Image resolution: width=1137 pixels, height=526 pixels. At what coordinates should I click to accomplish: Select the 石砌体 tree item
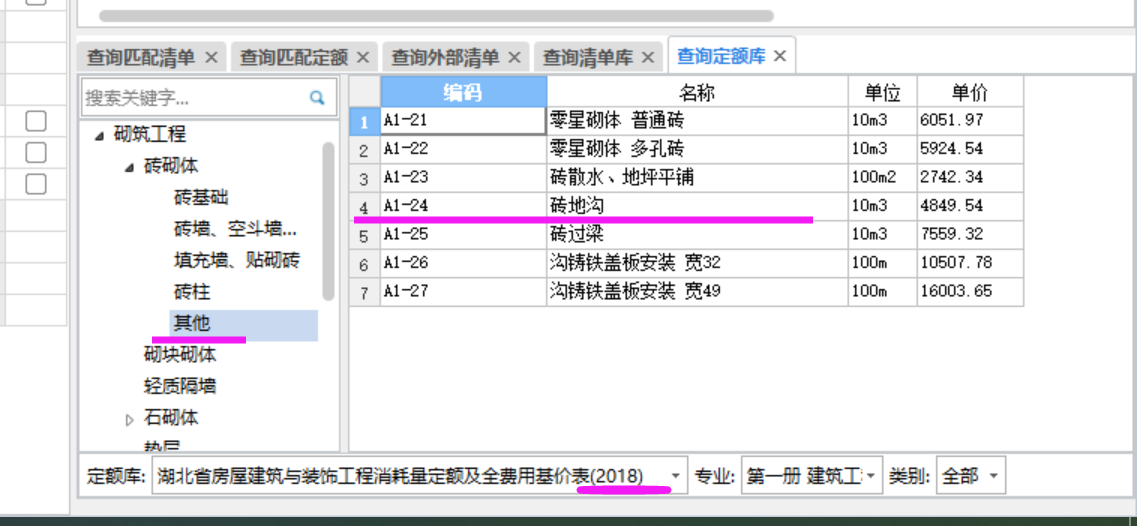coord(171,418)
